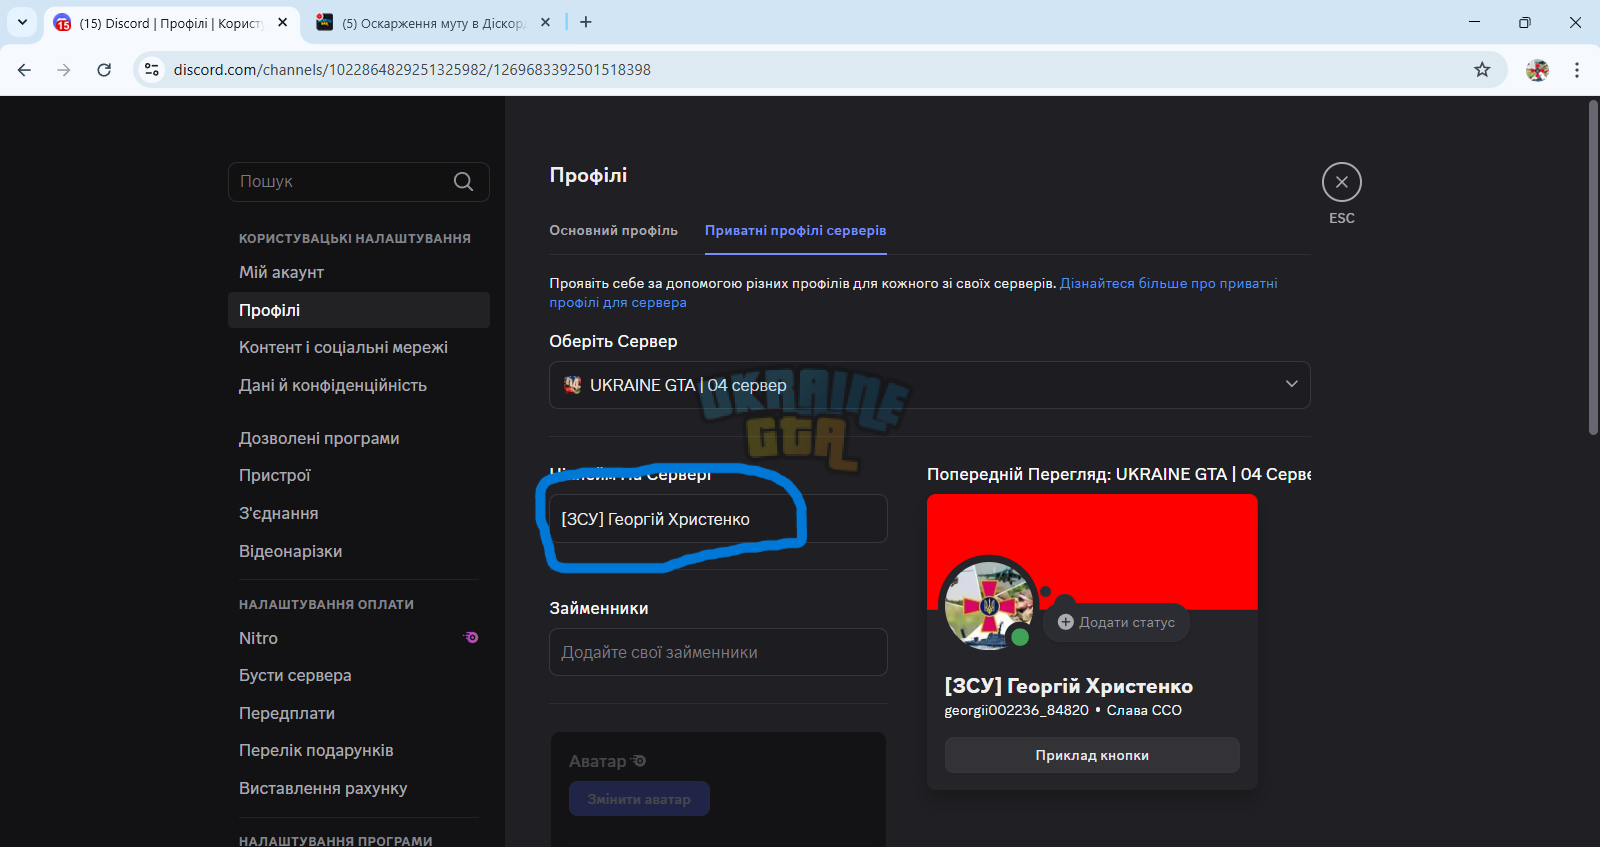Click the search magnifier icon in settings
Screen dimensions: 1600x847
click(x=463, y=182)
